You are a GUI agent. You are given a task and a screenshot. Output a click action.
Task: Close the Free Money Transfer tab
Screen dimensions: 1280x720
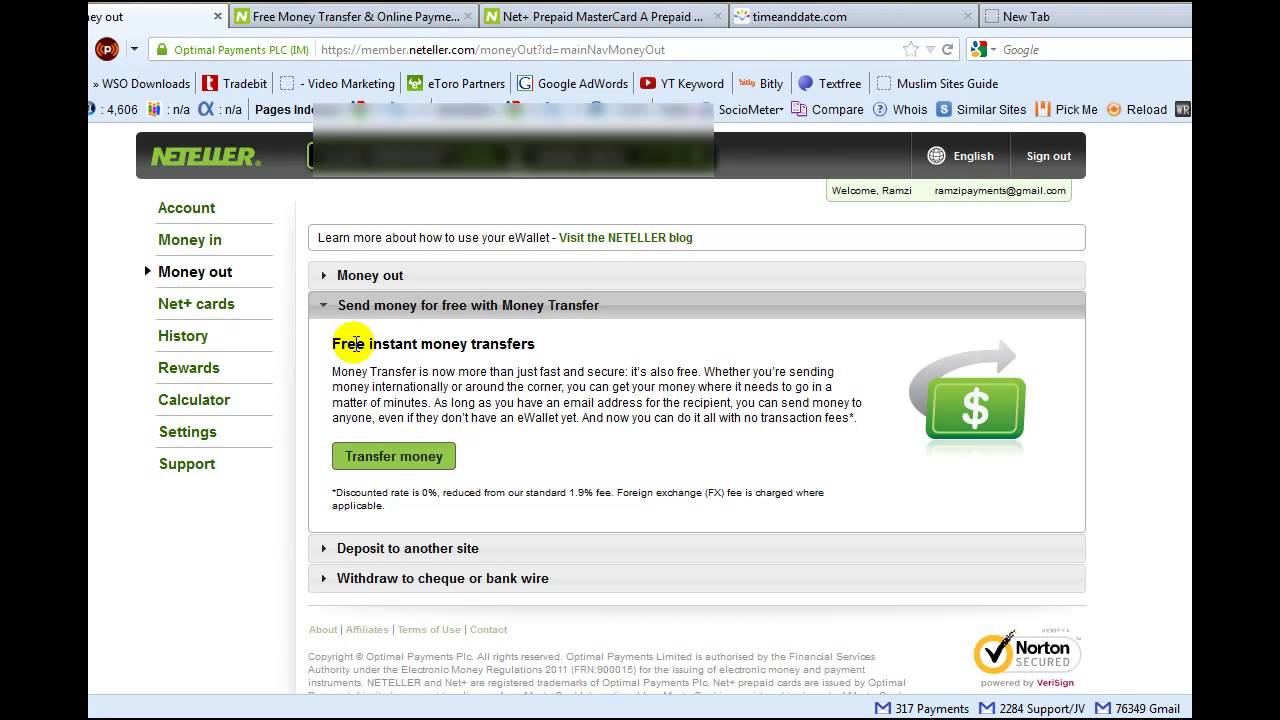468,16
